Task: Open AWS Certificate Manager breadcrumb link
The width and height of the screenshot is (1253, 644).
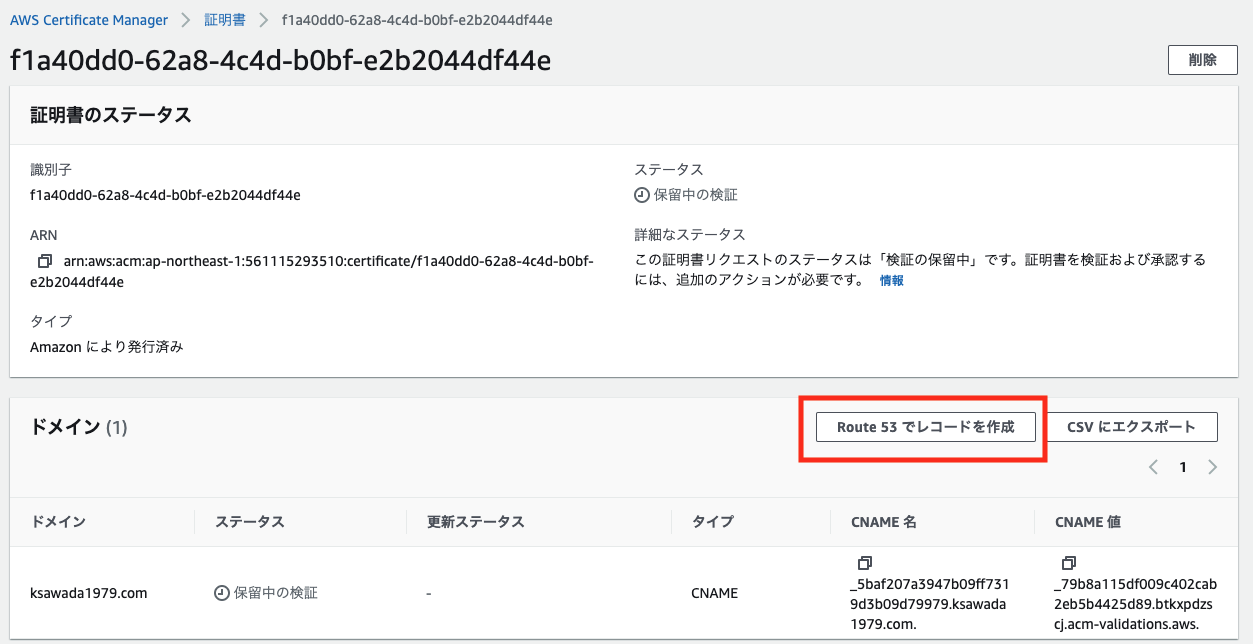Action: coord(89,20)
